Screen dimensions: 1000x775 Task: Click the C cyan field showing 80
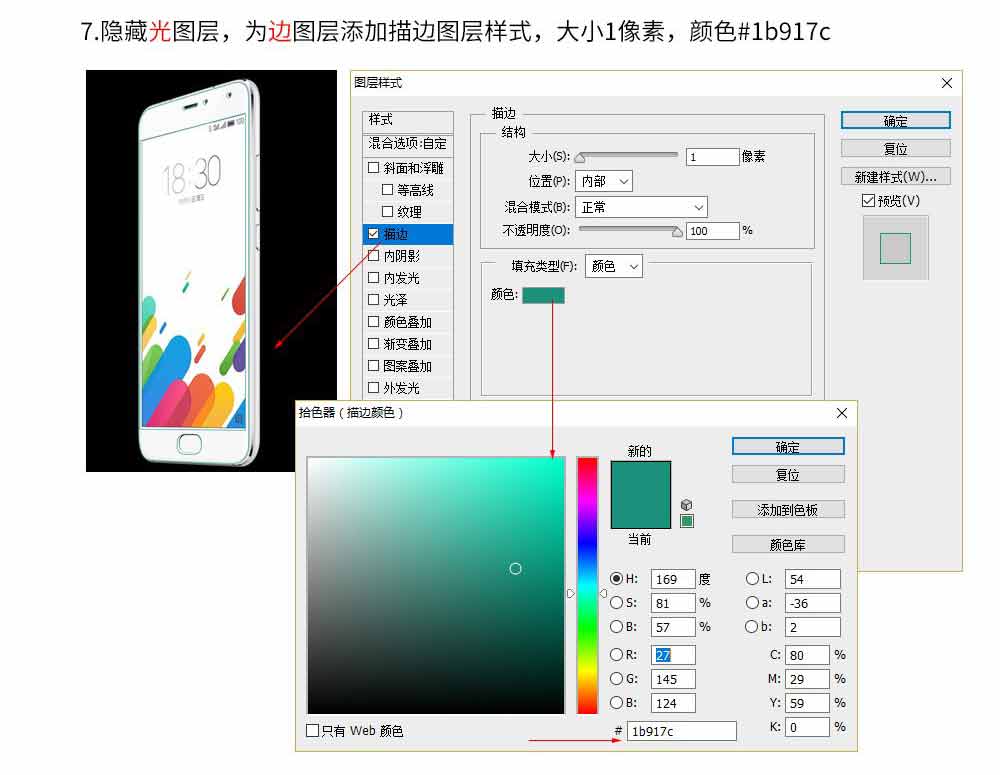point(807,655)
